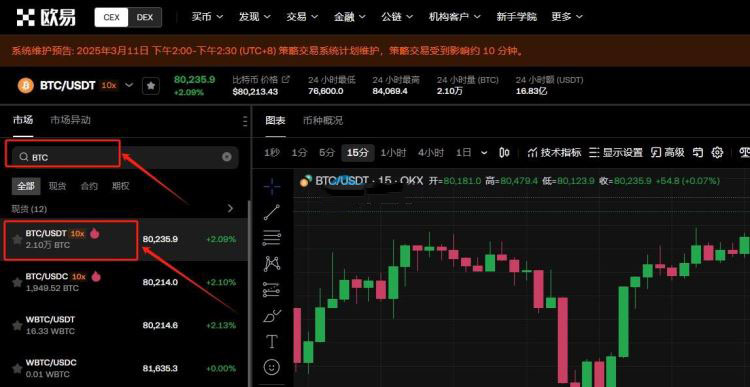Favorite BTC/USDT with header star button
Image resolution: width=750 pixels, height=387 pixels.
click(151, 86)
